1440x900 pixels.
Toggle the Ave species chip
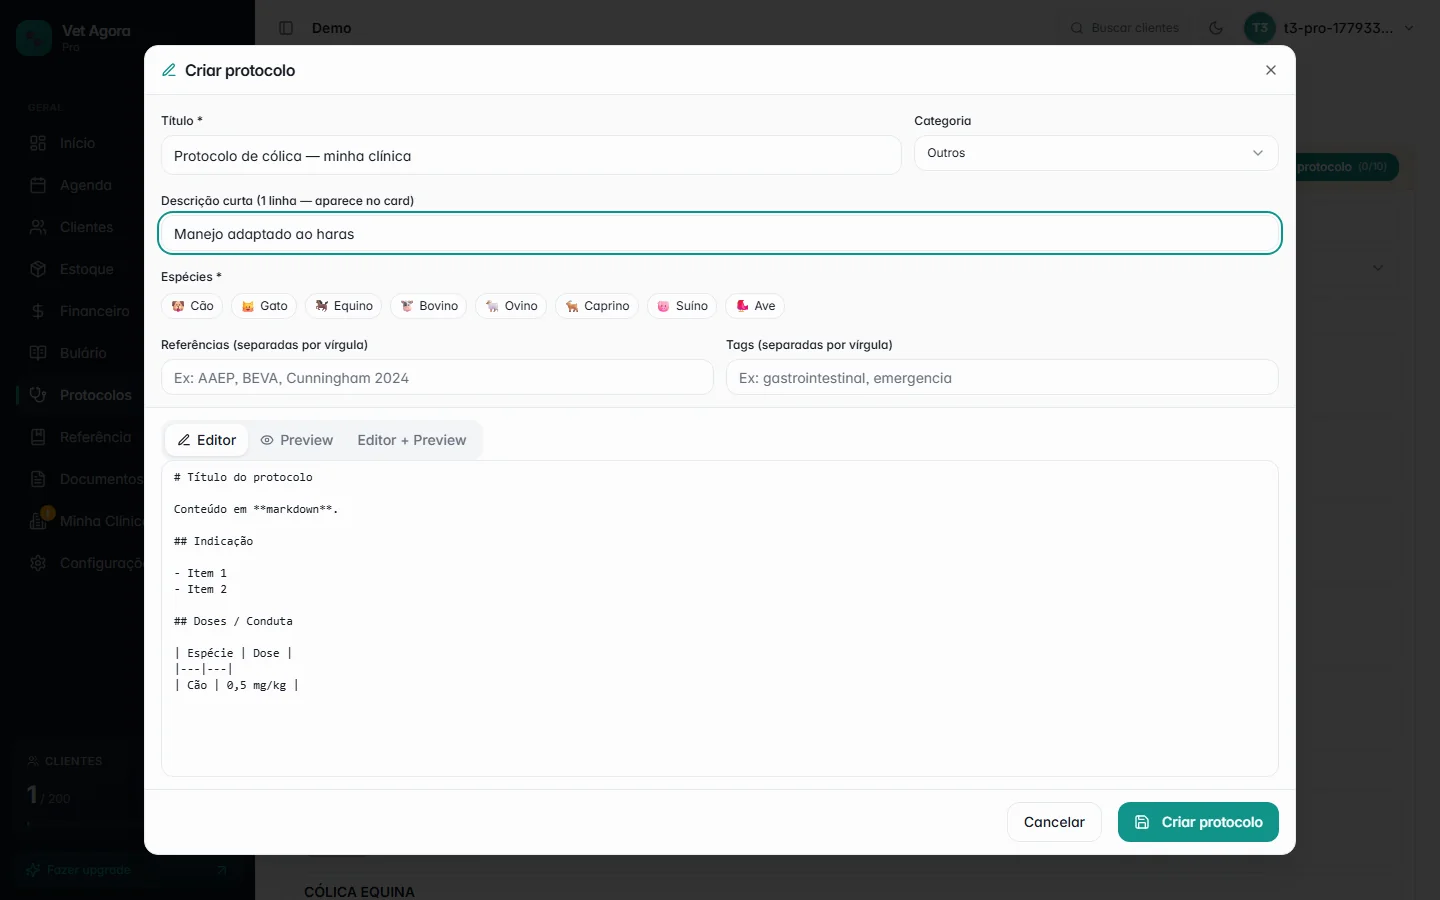coord(755,306)
